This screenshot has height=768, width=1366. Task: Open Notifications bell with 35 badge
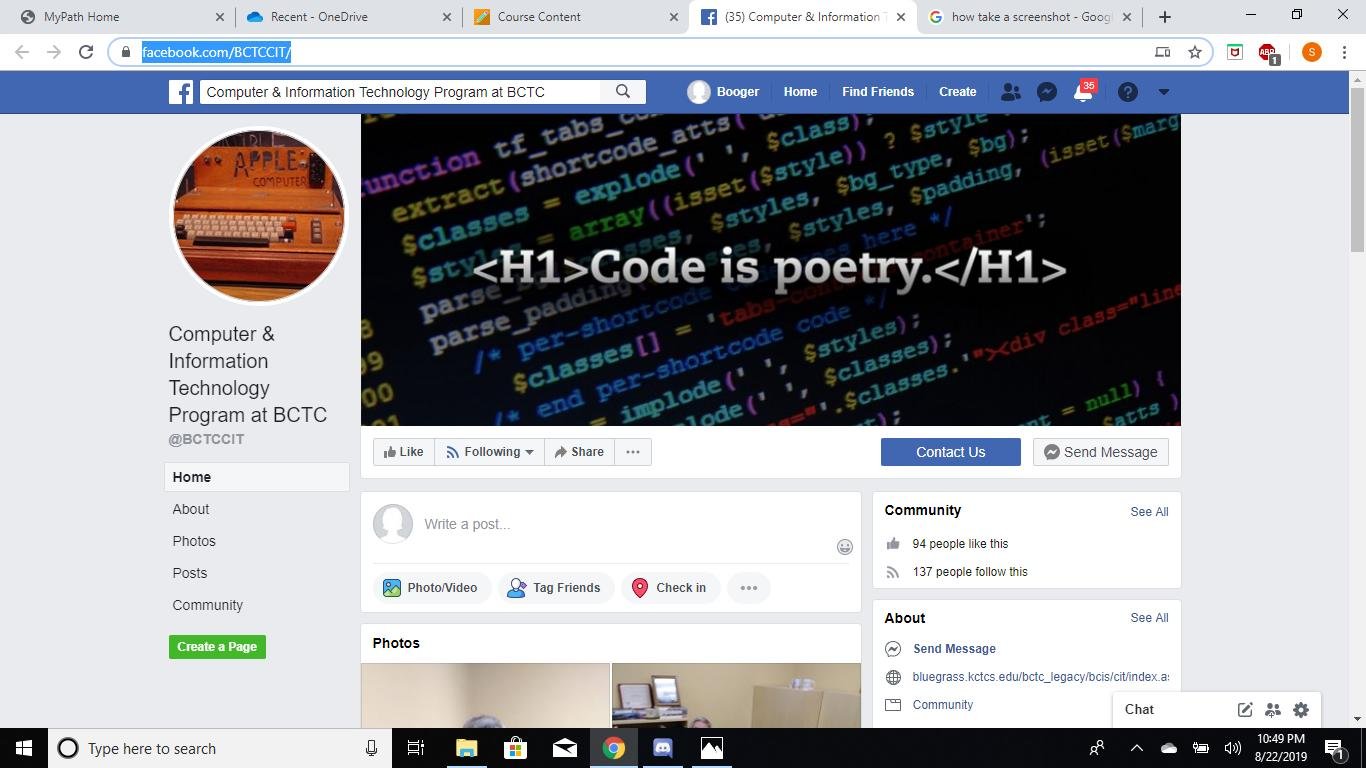pyautogui.click(x=1084, y=92)
